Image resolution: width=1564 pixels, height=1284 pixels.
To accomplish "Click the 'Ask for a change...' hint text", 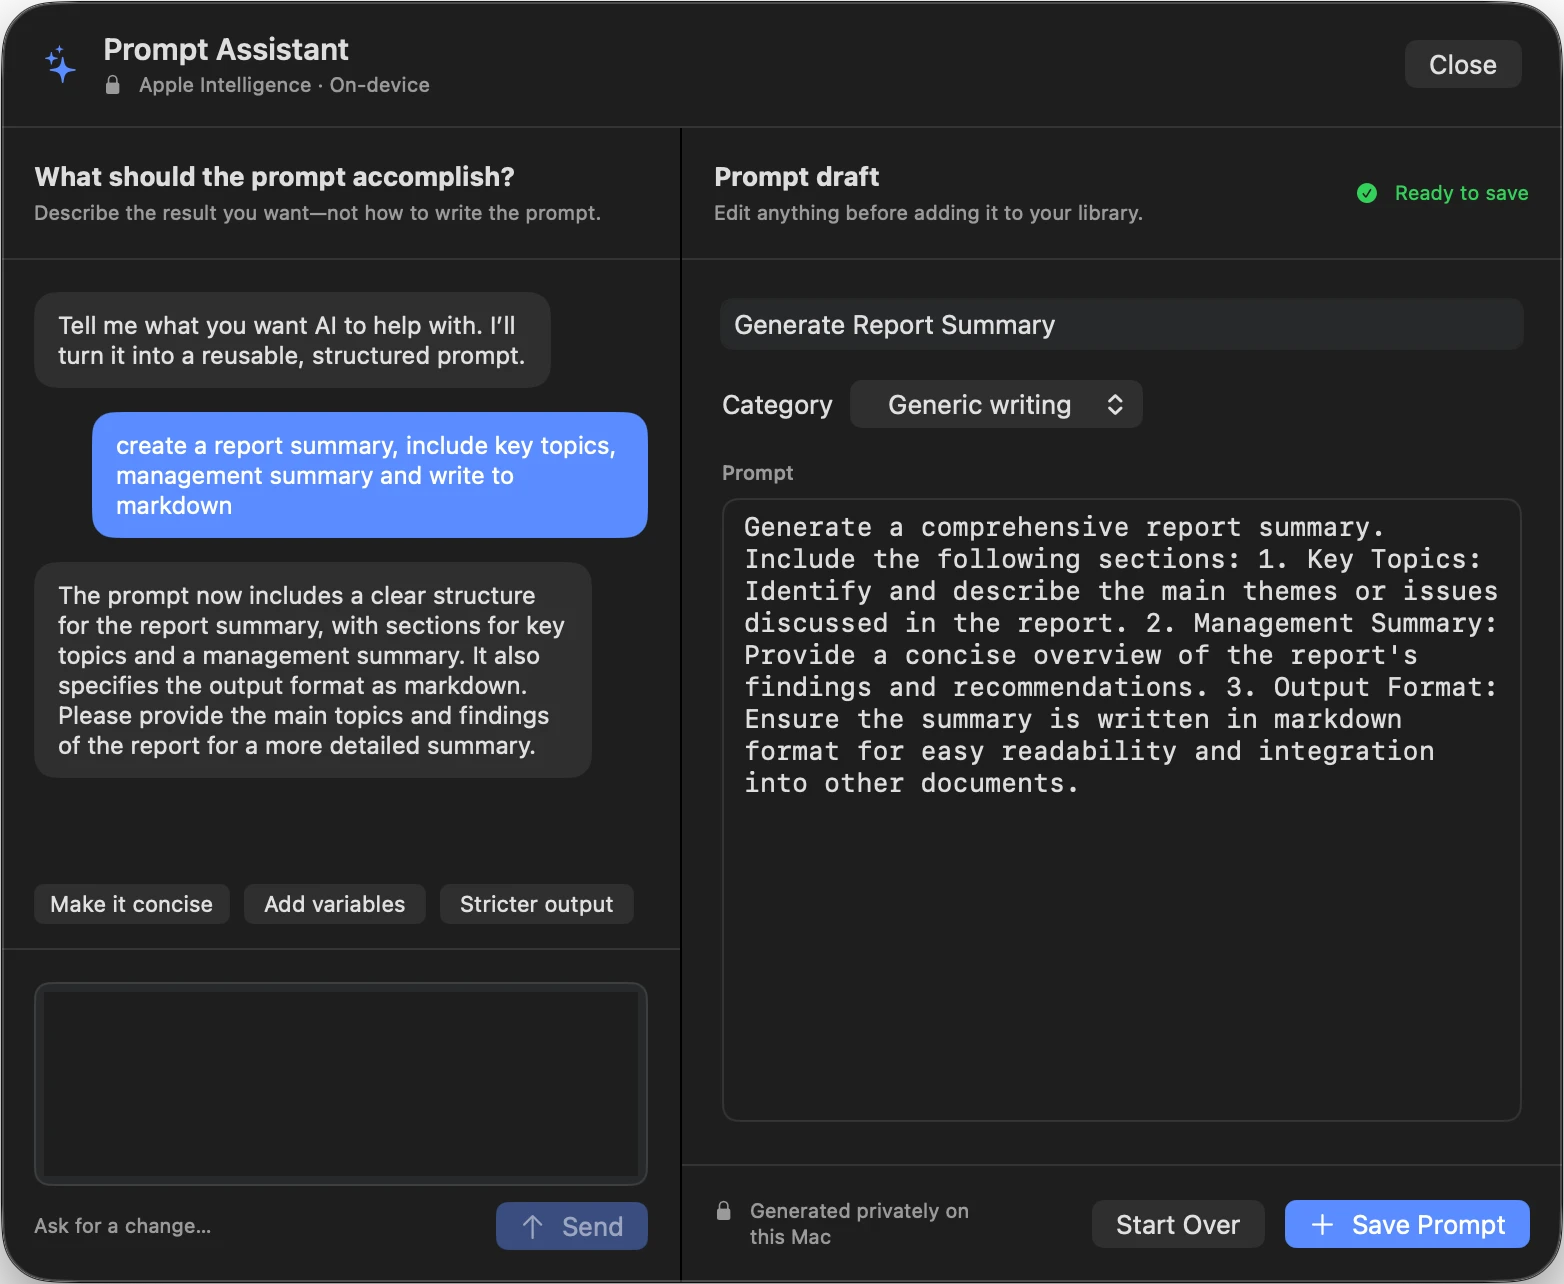I will tap(122, 1226).
